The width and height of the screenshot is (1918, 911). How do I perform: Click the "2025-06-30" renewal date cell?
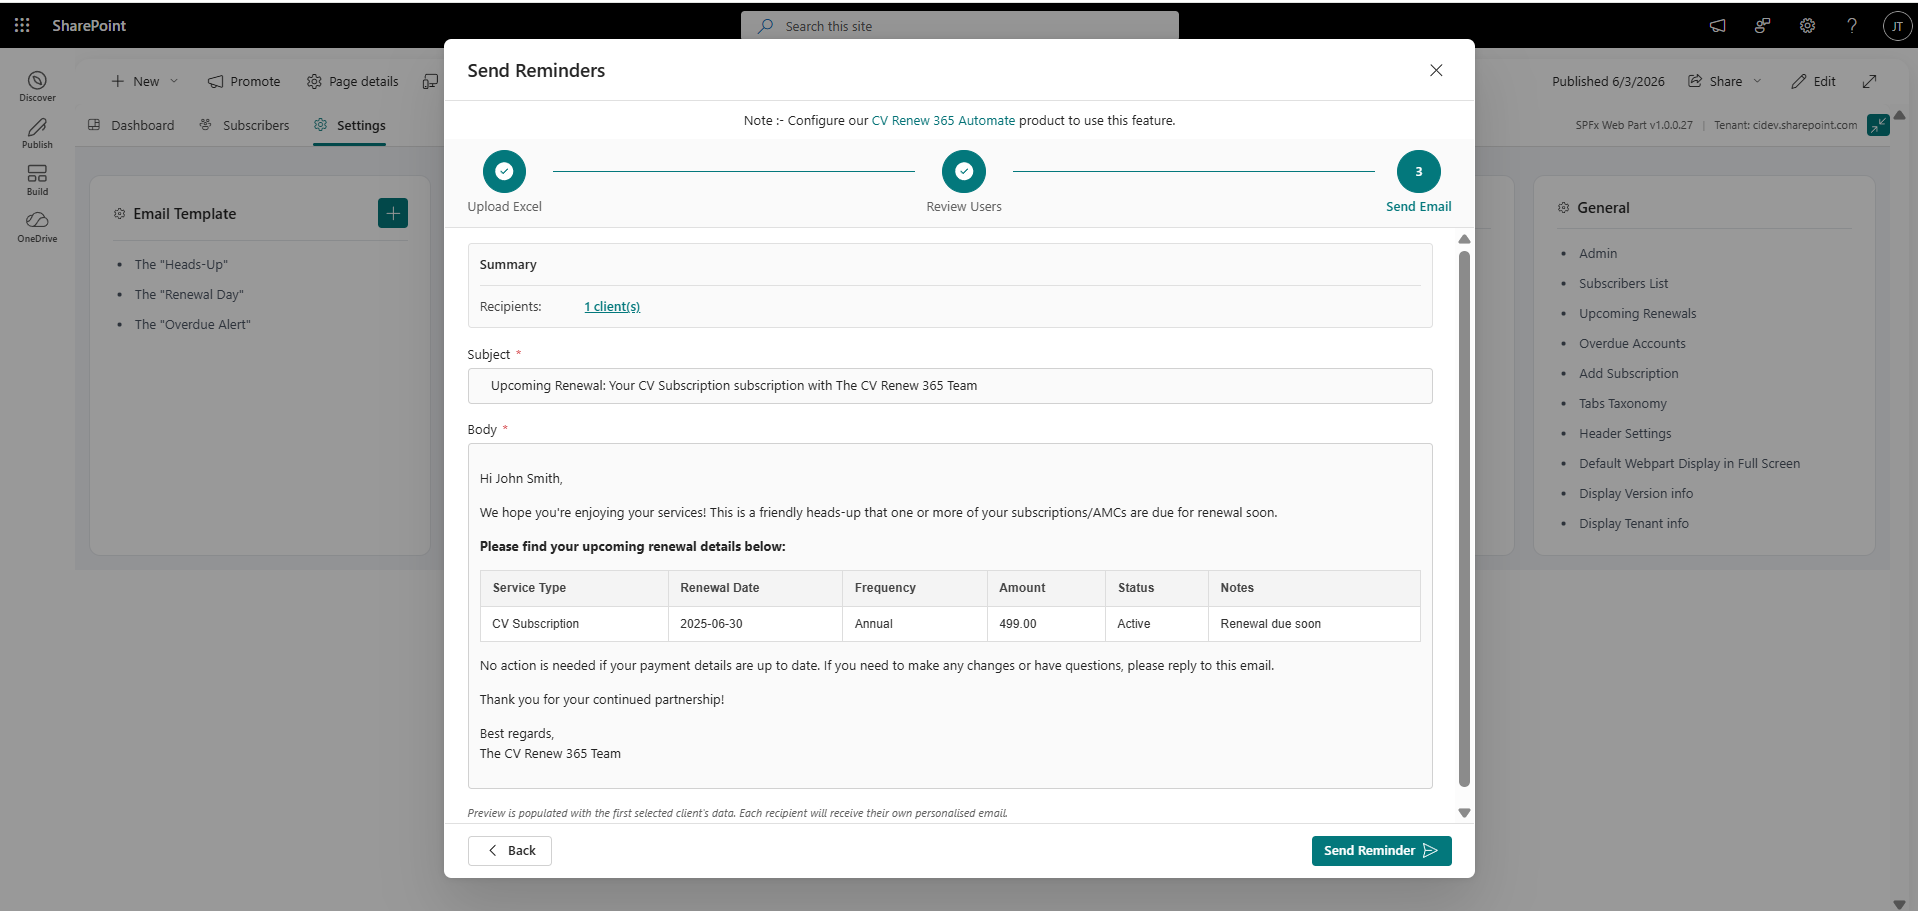pyautogui.click(x=755, y=624)
